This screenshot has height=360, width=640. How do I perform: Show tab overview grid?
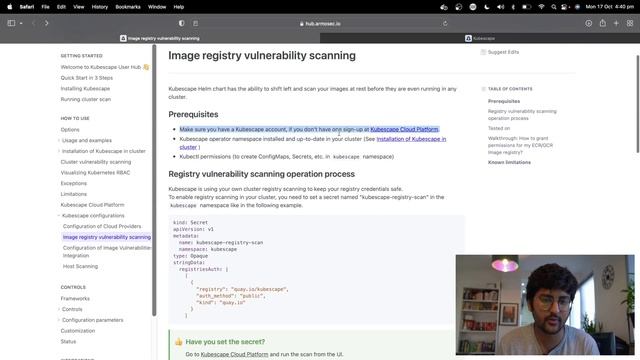coord(630,23)
